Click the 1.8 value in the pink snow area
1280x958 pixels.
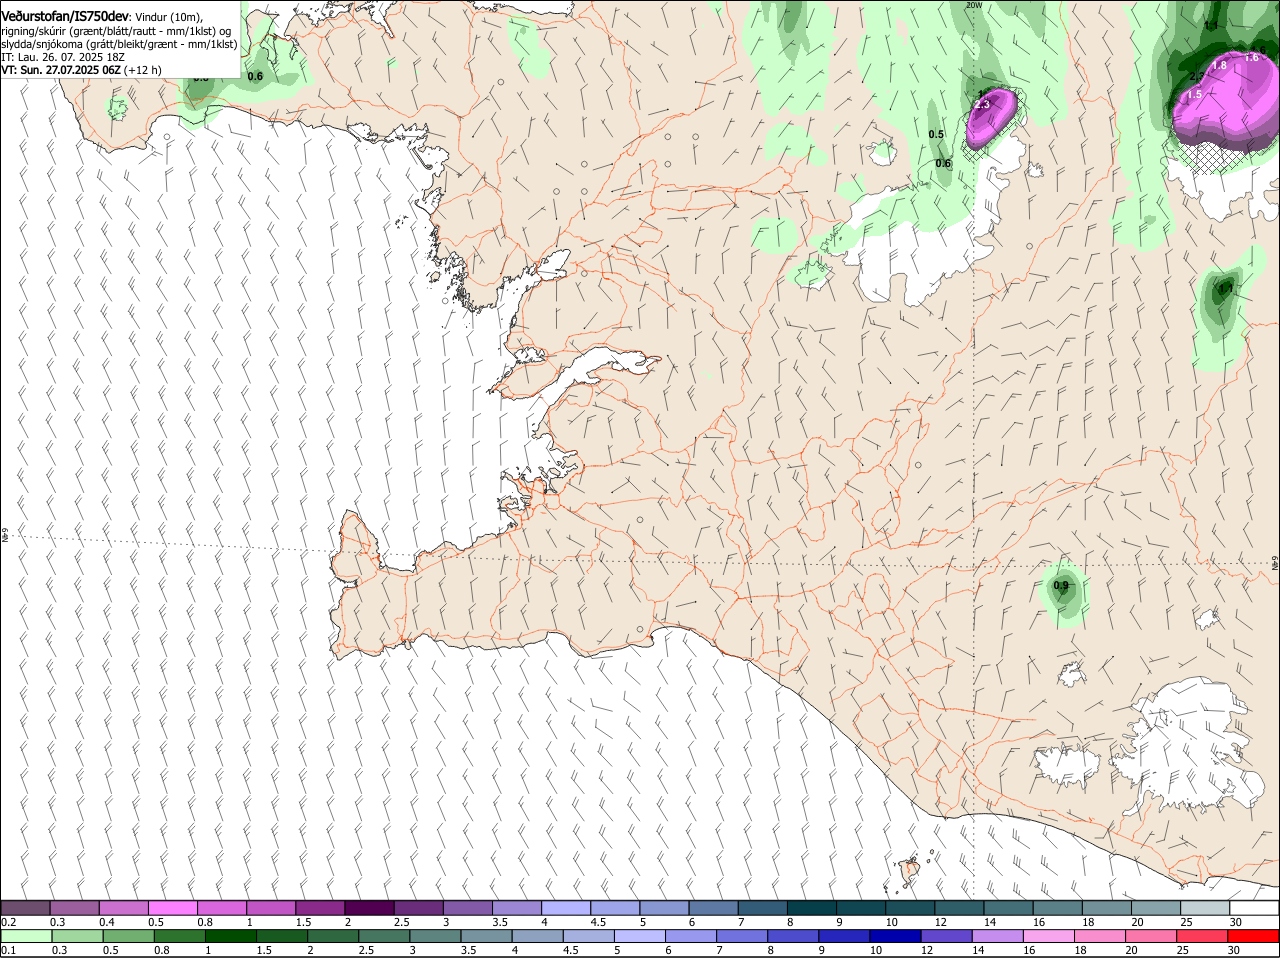pos(1219,65)
